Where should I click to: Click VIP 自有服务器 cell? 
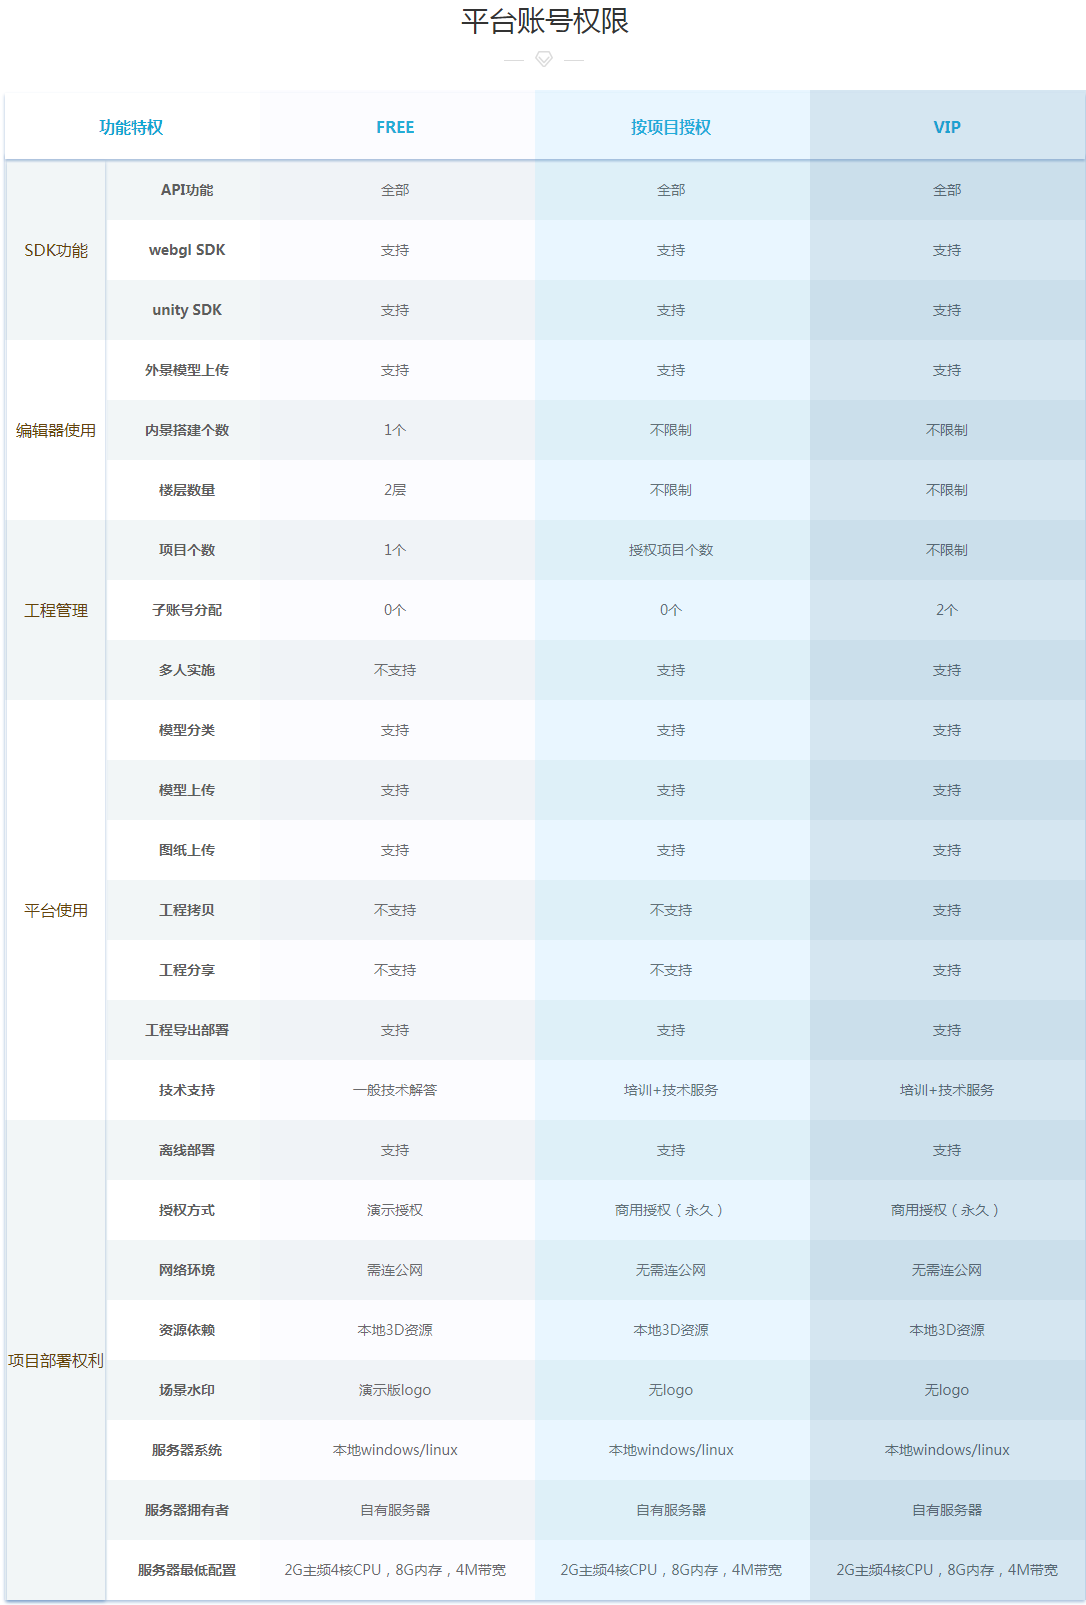(x=947, y=1510)
